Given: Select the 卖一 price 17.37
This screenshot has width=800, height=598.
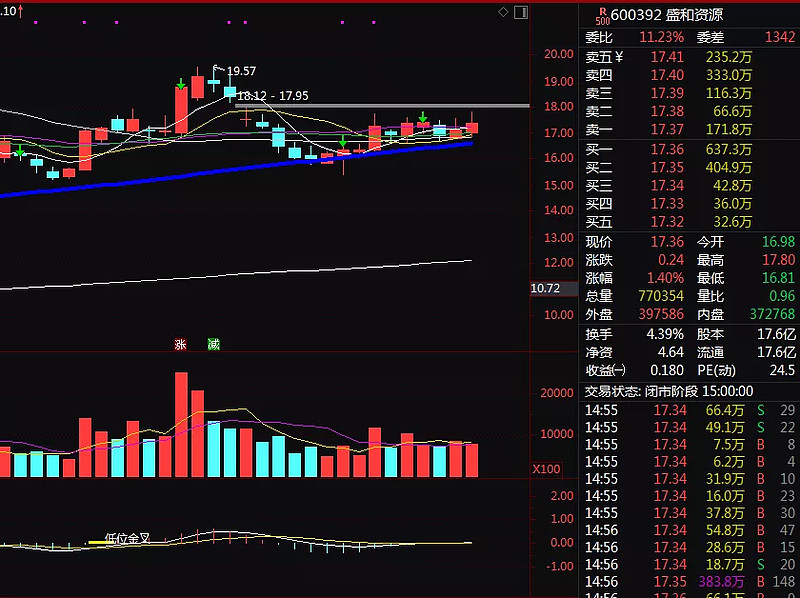Looking at the screenshot, I should pyautogui.click(x=667, y=130).
